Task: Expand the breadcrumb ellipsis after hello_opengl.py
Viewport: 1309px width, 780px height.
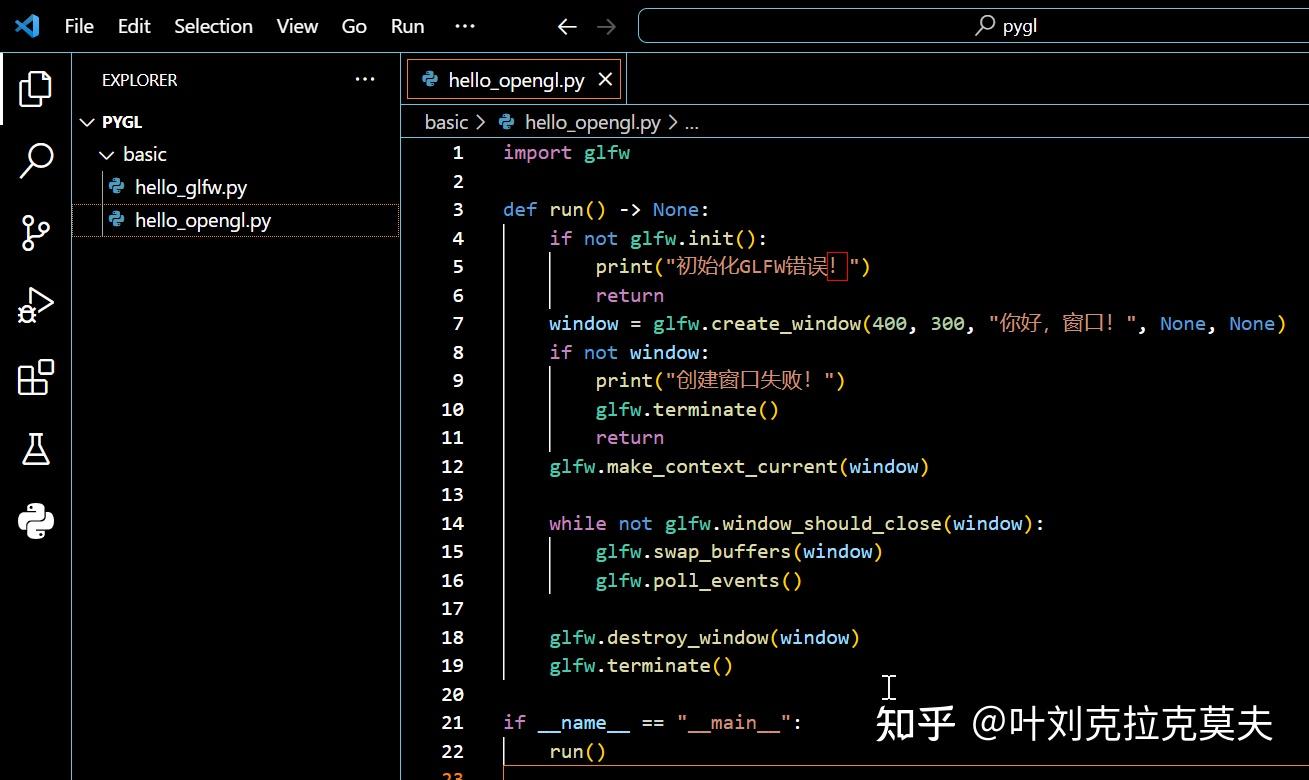Action: pos(692,121)
